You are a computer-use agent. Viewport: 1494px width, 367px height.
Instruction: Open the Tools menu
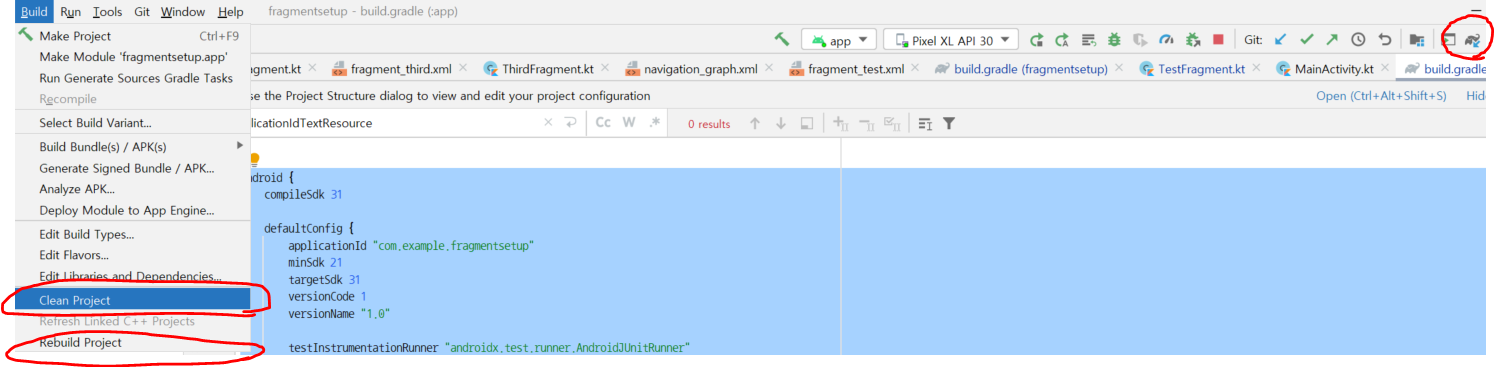tap(107, 12)
